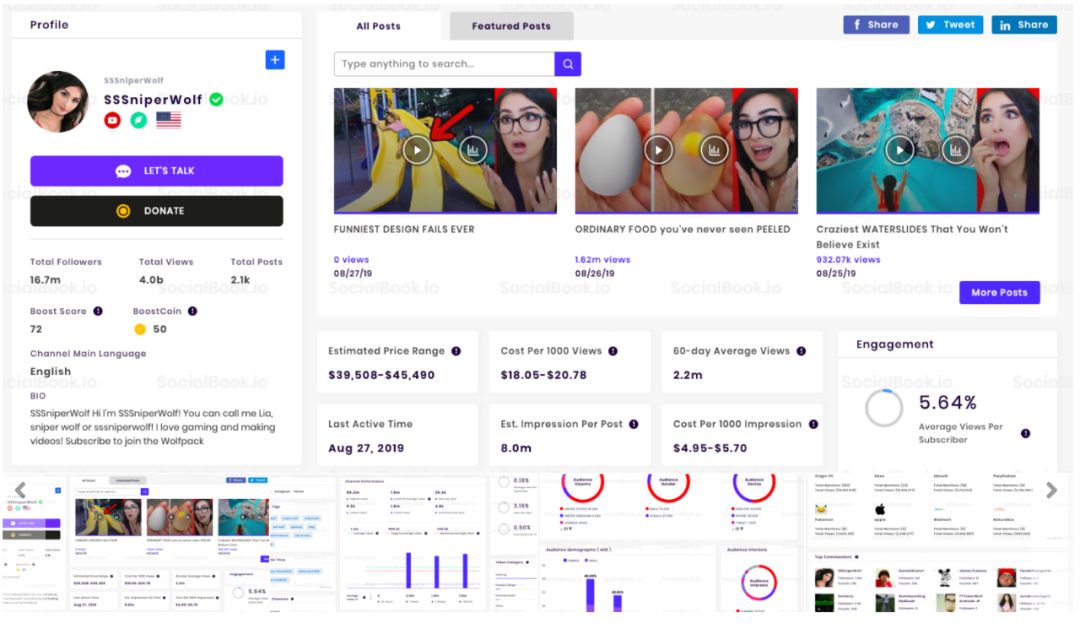
Task: Click the '1.62m views' link
Action: [603, 260]
